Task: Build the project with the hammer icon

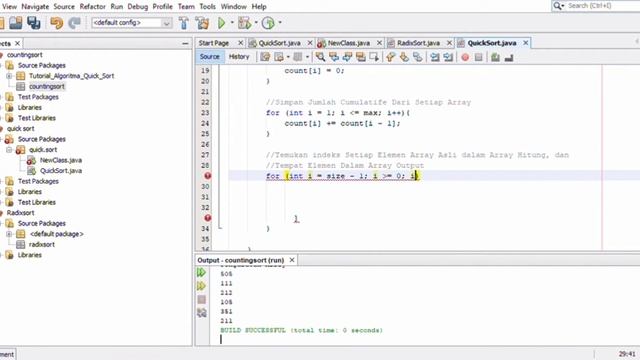Action: click(x=184, y=23)
